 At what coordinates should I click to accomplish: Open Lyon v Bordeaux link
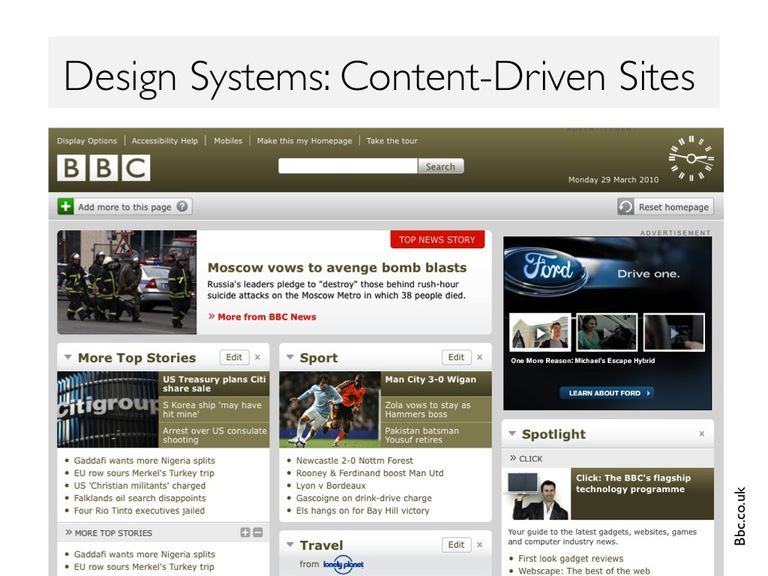[x=331, y=485]
